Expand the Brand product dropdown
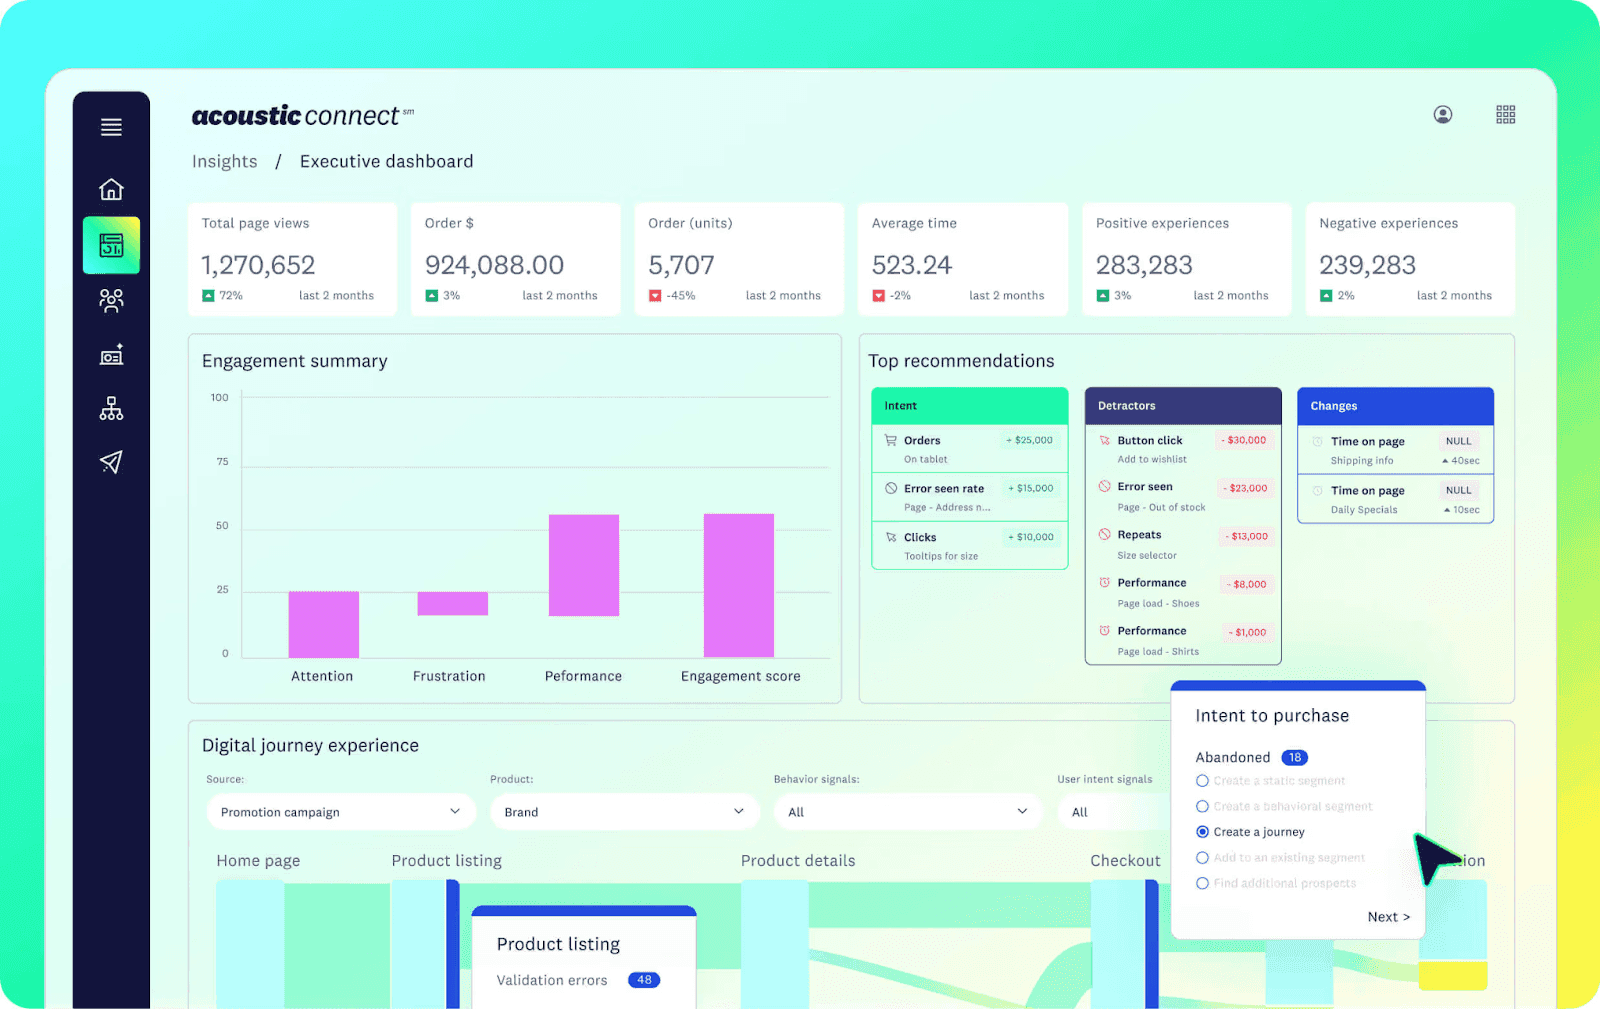Viewport: 1600px width, 1009px height. [x=624, y=811]
